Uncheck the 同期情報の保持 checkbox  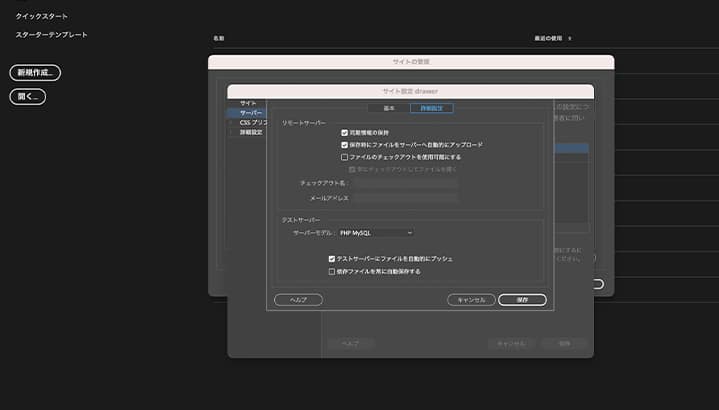(345, 132)
